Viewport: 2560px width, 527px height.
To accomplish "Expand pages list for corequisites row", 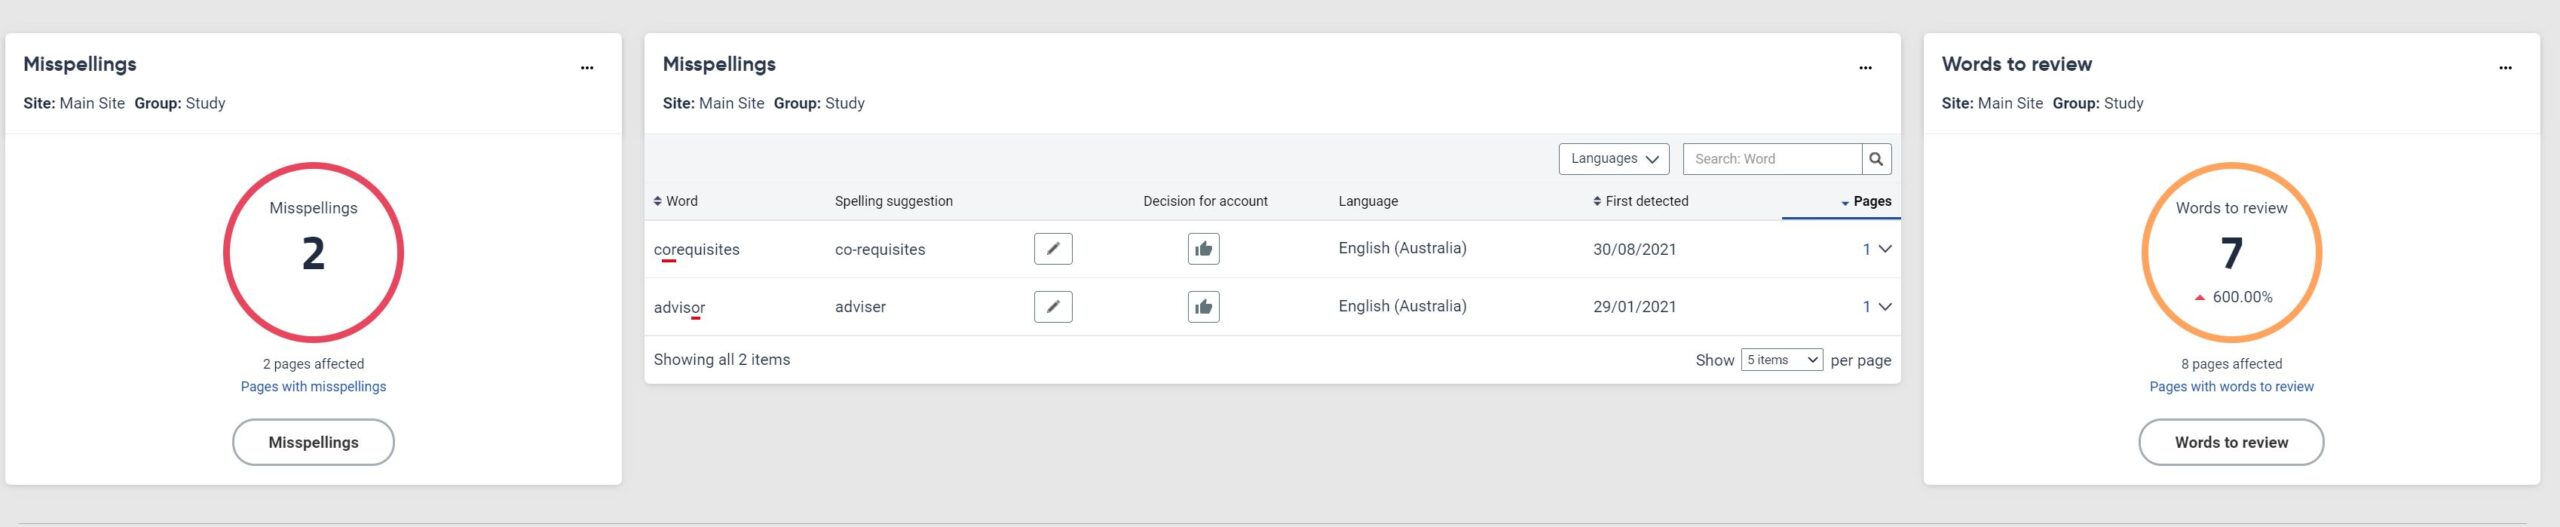I will [x=1884, y=249].
